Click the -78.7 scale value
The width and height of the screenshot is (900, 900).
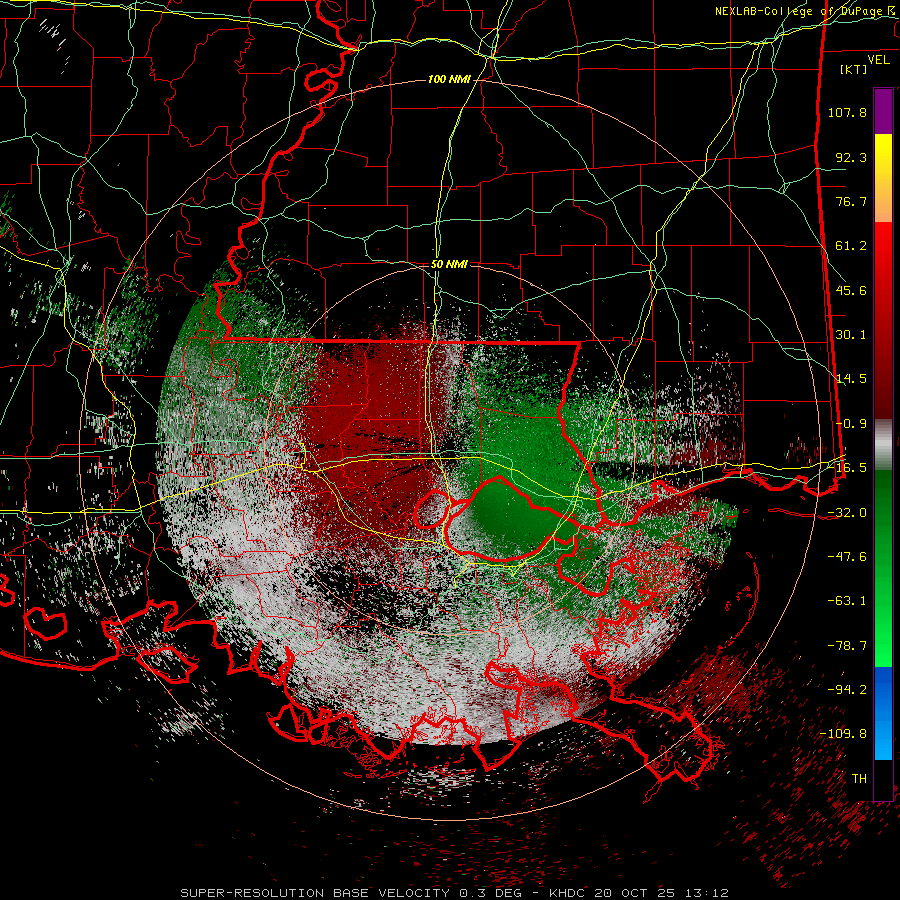[847, 646]
